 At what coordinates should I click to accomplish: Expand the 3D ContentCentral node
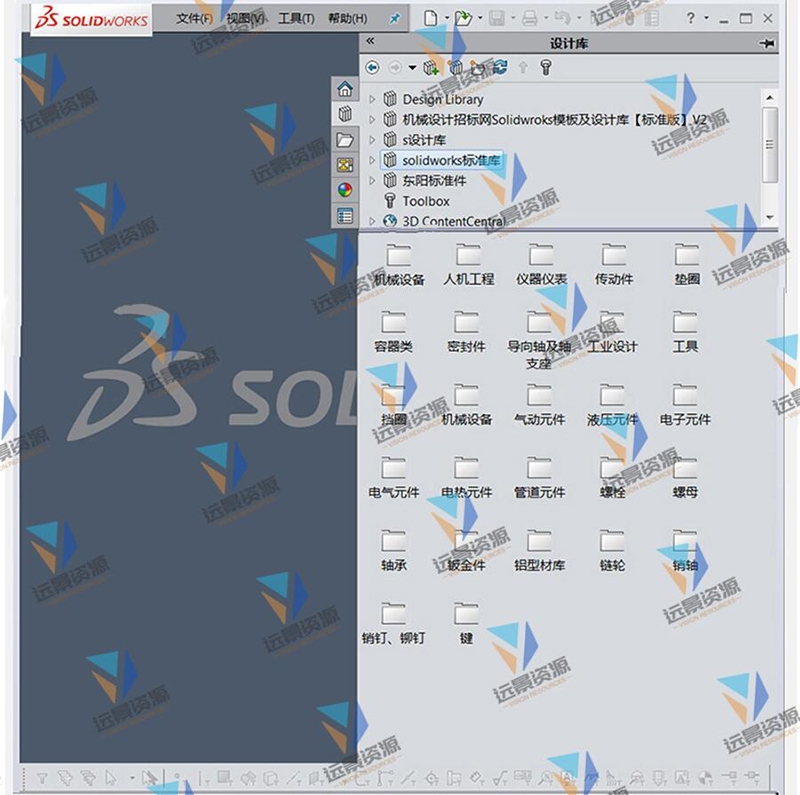[x=372, y=221]
